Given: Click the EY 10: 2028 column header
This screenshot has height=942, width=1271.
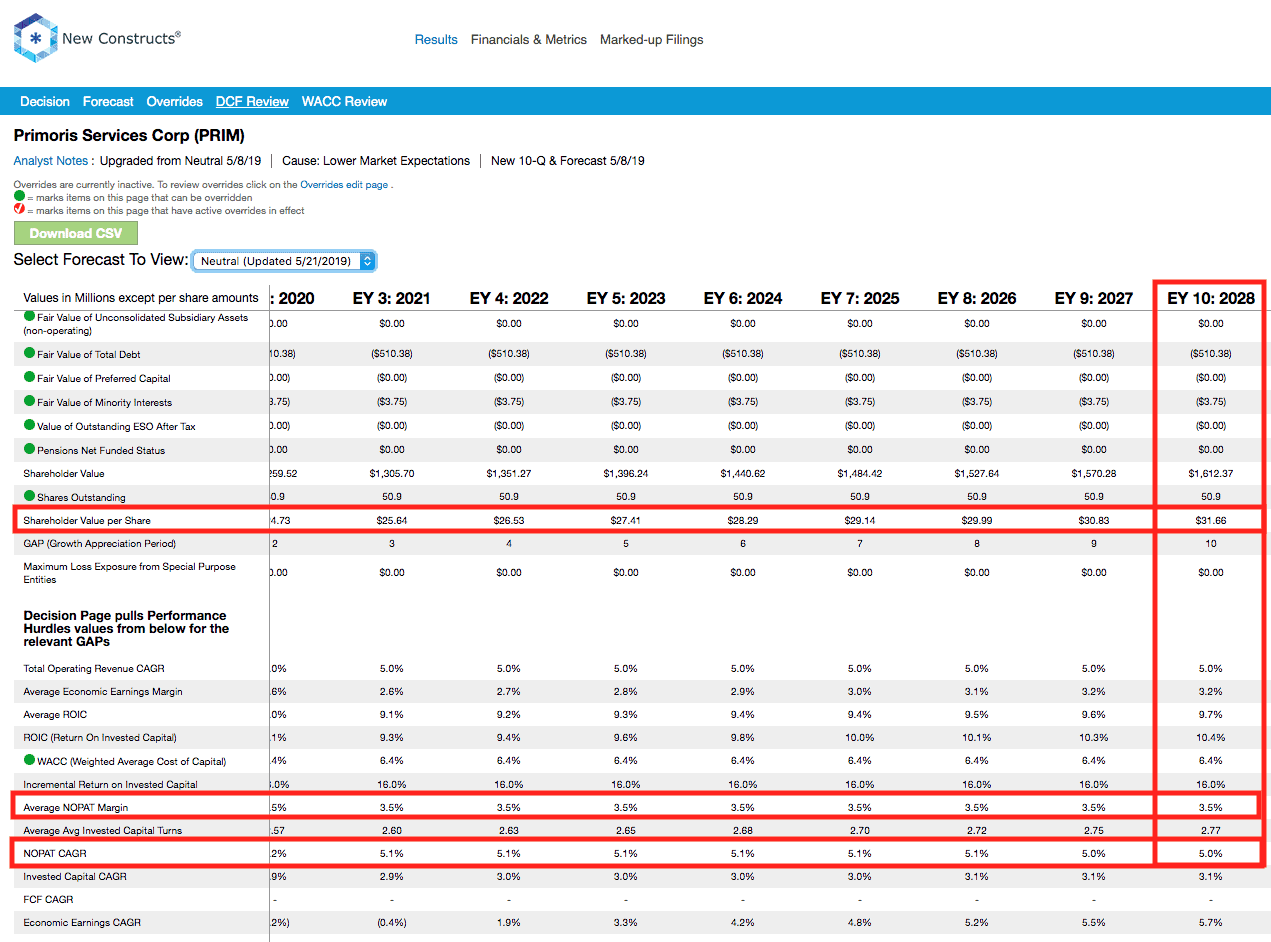Looking at the screenshot, I should pyautogui.click(x=1211, y=298).
